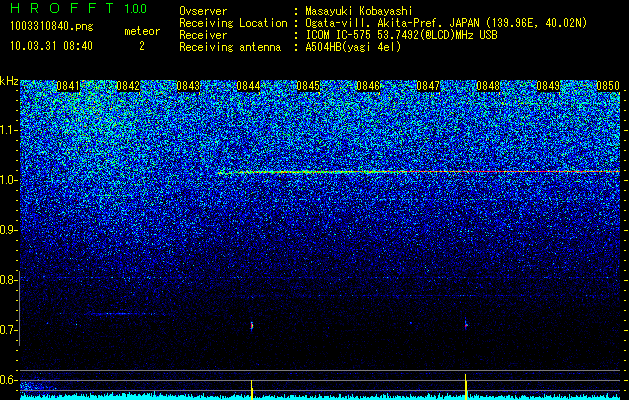Click the 0844 time marker
The image size is (629, 400).
pyautogui.click(x=248, y=86)
